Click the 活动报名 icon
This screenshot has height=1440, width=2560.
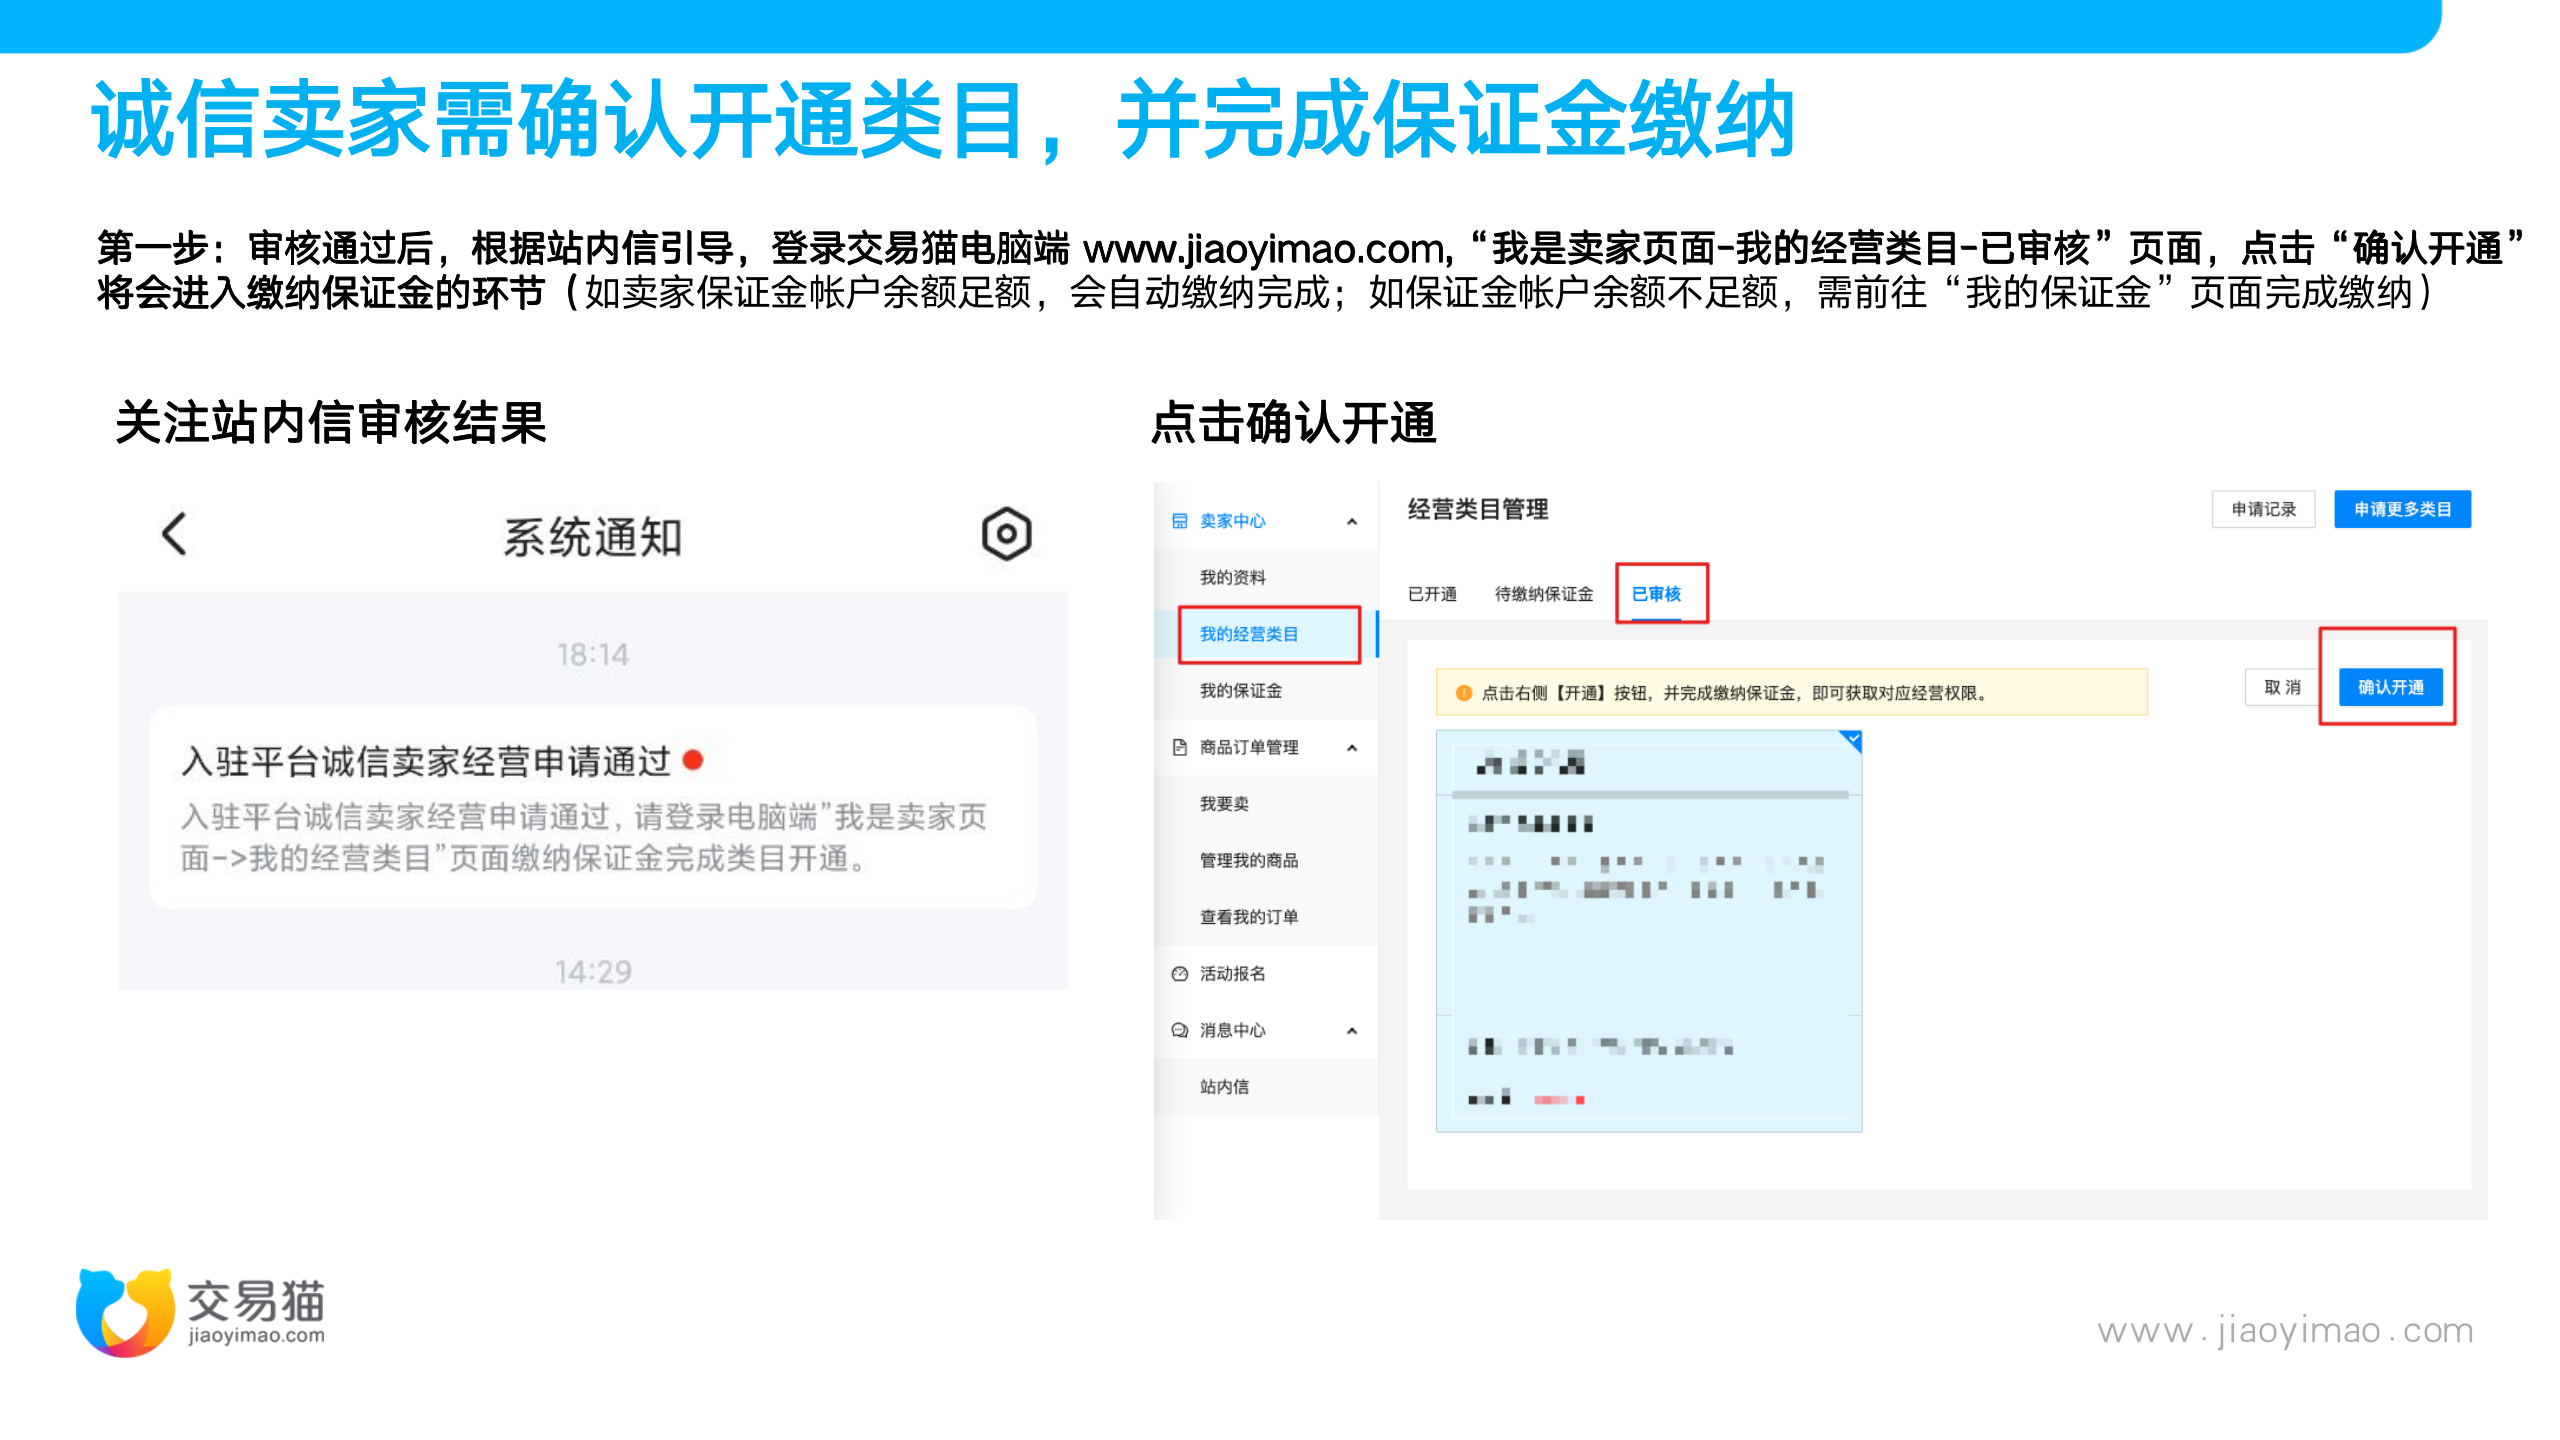(x=1180, y=973)
